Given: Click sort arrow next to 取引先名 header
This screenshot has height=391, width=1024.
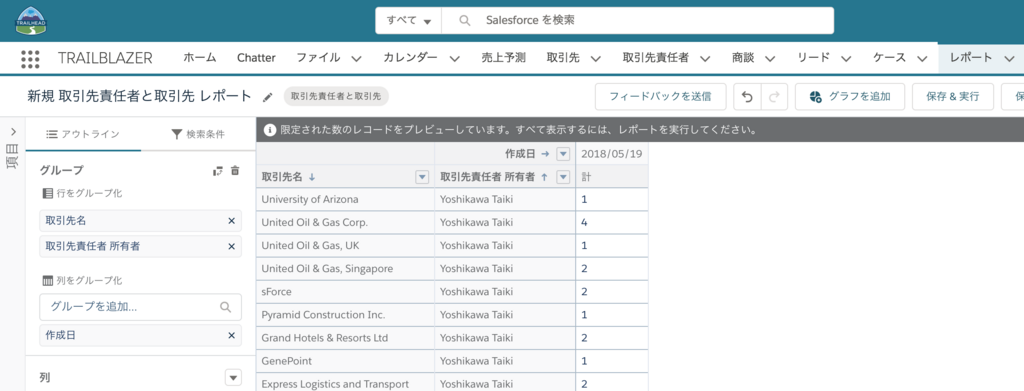Looking at the screenshot, I should point(312,177).
